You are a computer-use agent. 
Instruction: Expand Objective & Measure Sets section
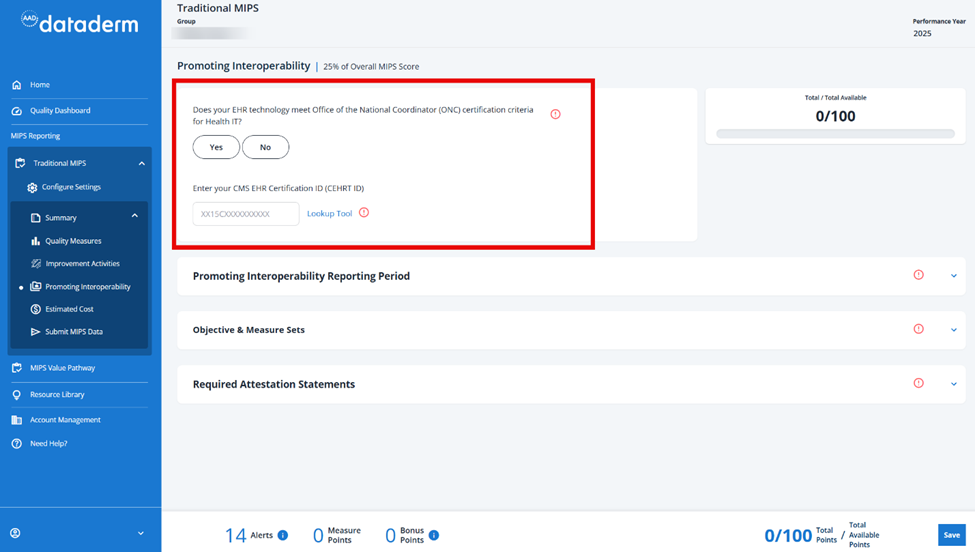(x=954, y=330)
